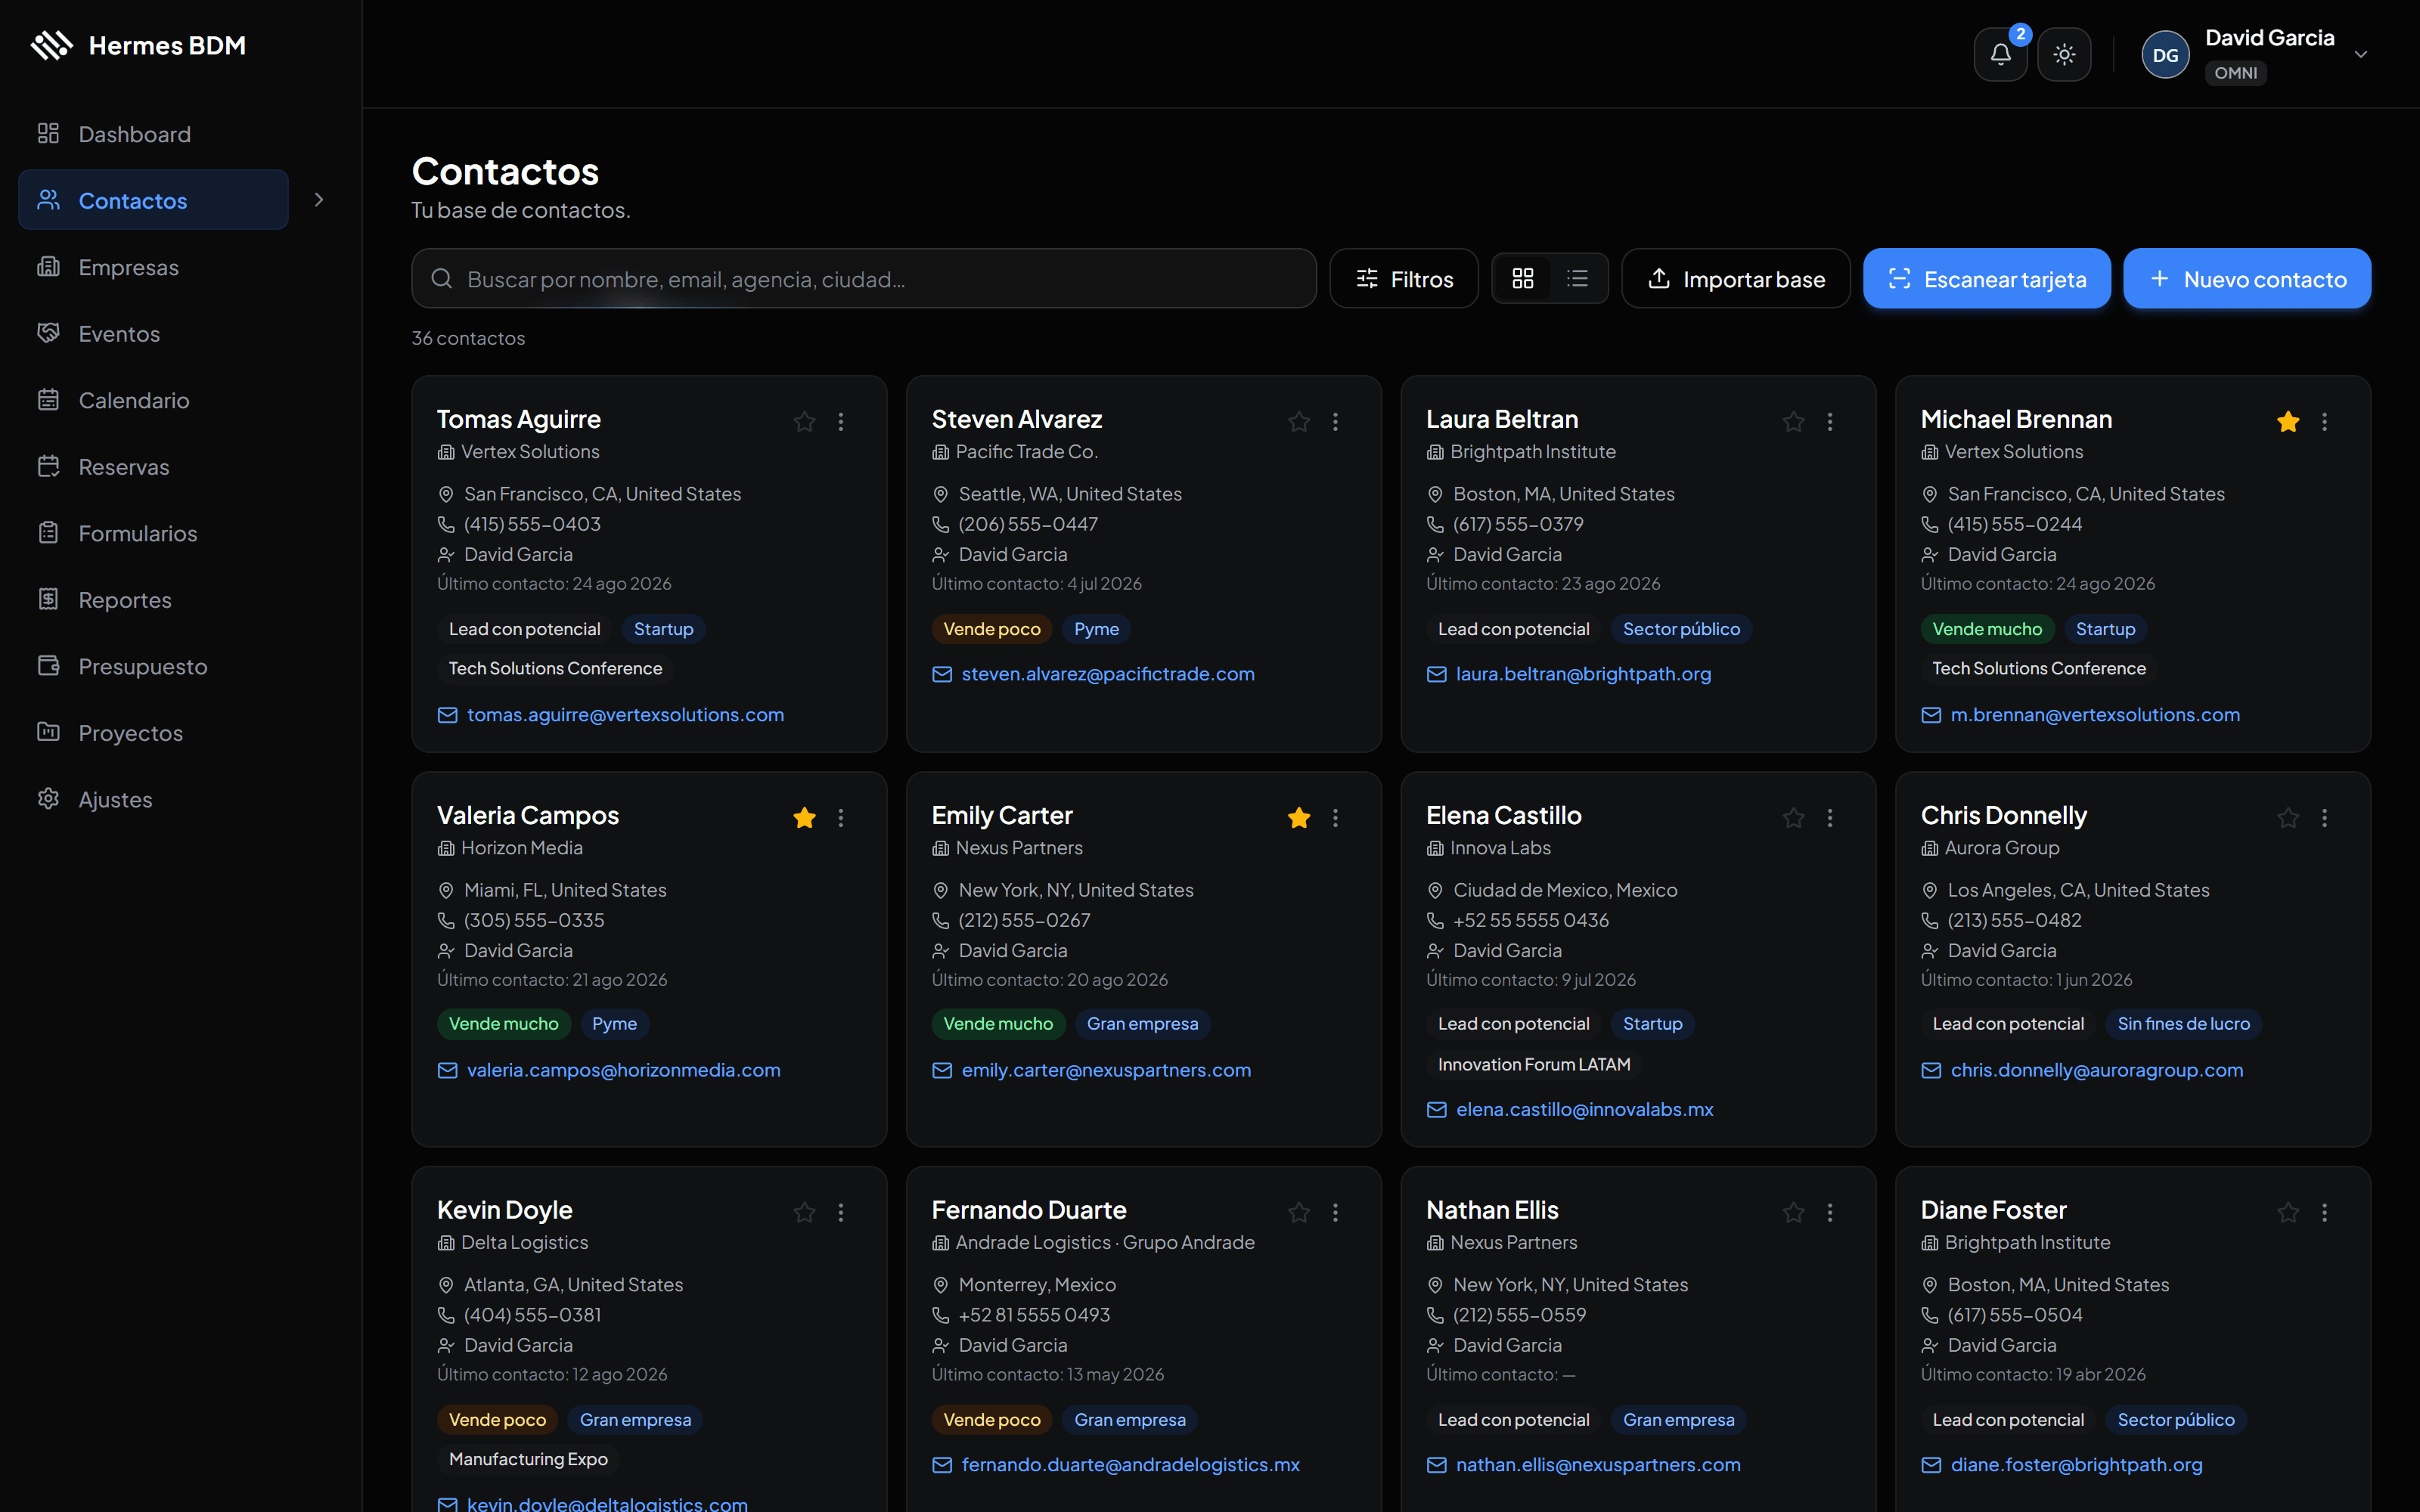Toggle light theme sun icon
The width and height of the screenshot is (2420, 1512).
click(2064, 55)
